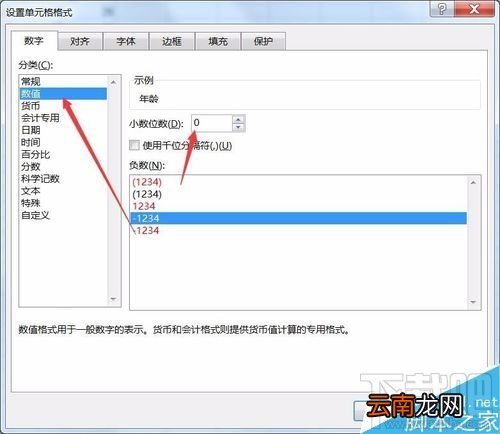Select 货币 category
This screenshot has height=434, width=500.
[x=63, y=106]
